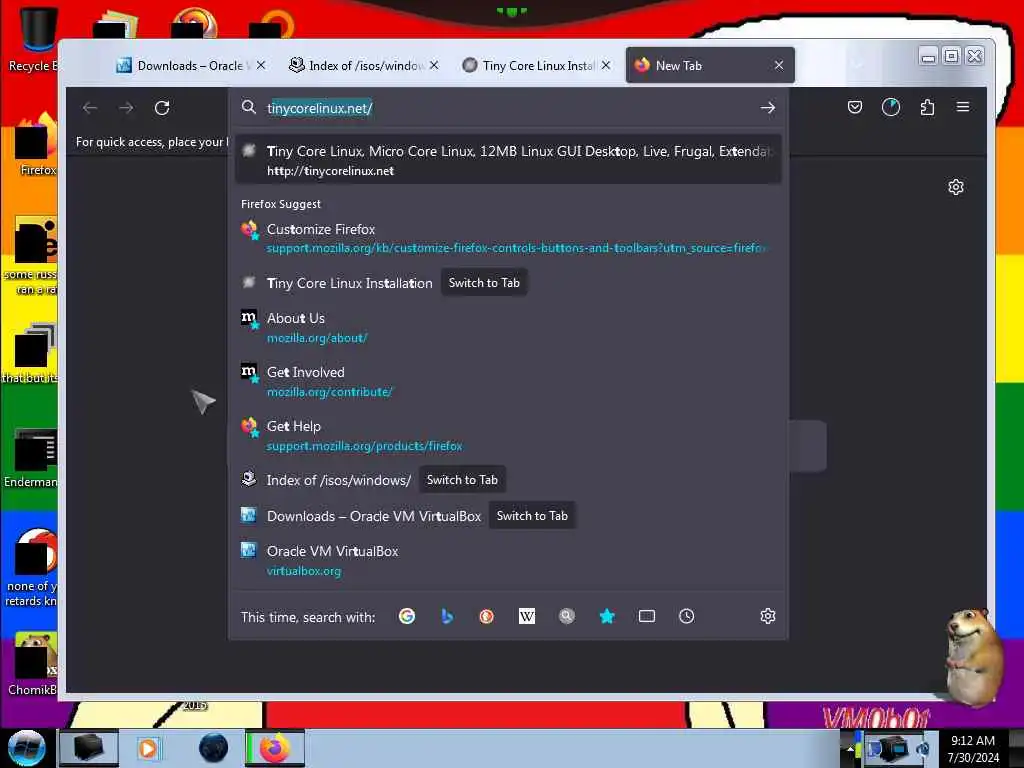Image resolution: width=1024 pixels, height=768 pixels.
Task: Close the New Tab tab
Action: 779,65
